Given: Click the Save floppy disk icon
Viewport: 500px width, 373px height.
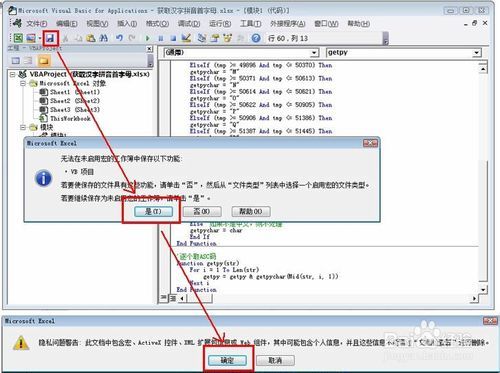Looking at the screenshot, I should click(50, 38).
